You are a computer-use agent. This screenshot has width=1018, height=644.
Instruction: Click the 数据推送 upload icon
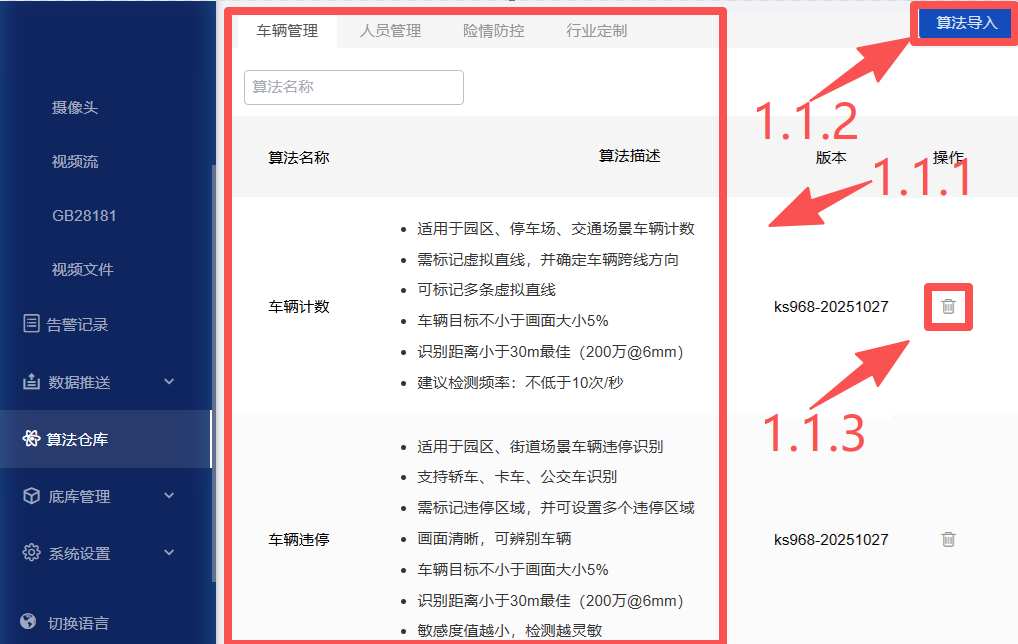(x=31, y=382)
